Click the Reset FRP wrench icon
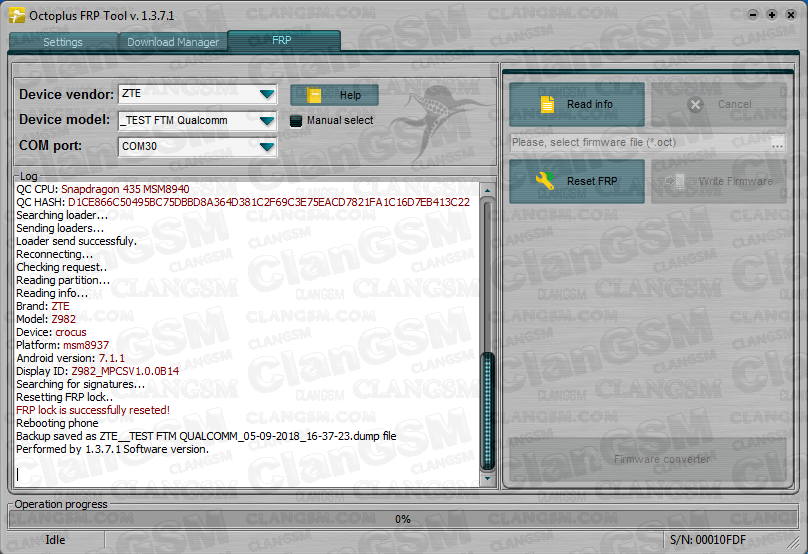The image size is (808, 554). (545, 181)
